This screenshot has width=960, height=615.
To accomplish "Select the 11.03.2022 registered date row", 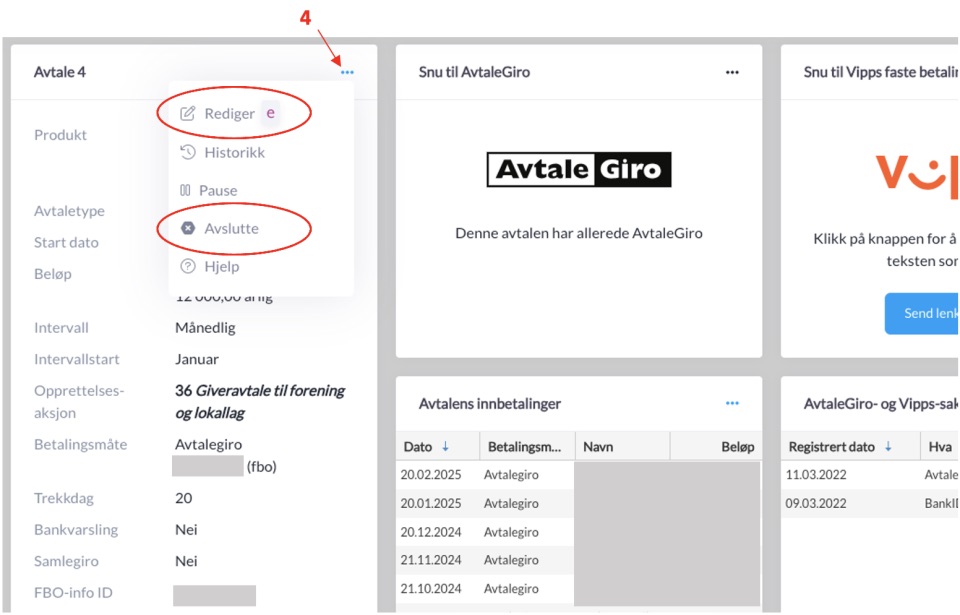I will coord(817,475).
